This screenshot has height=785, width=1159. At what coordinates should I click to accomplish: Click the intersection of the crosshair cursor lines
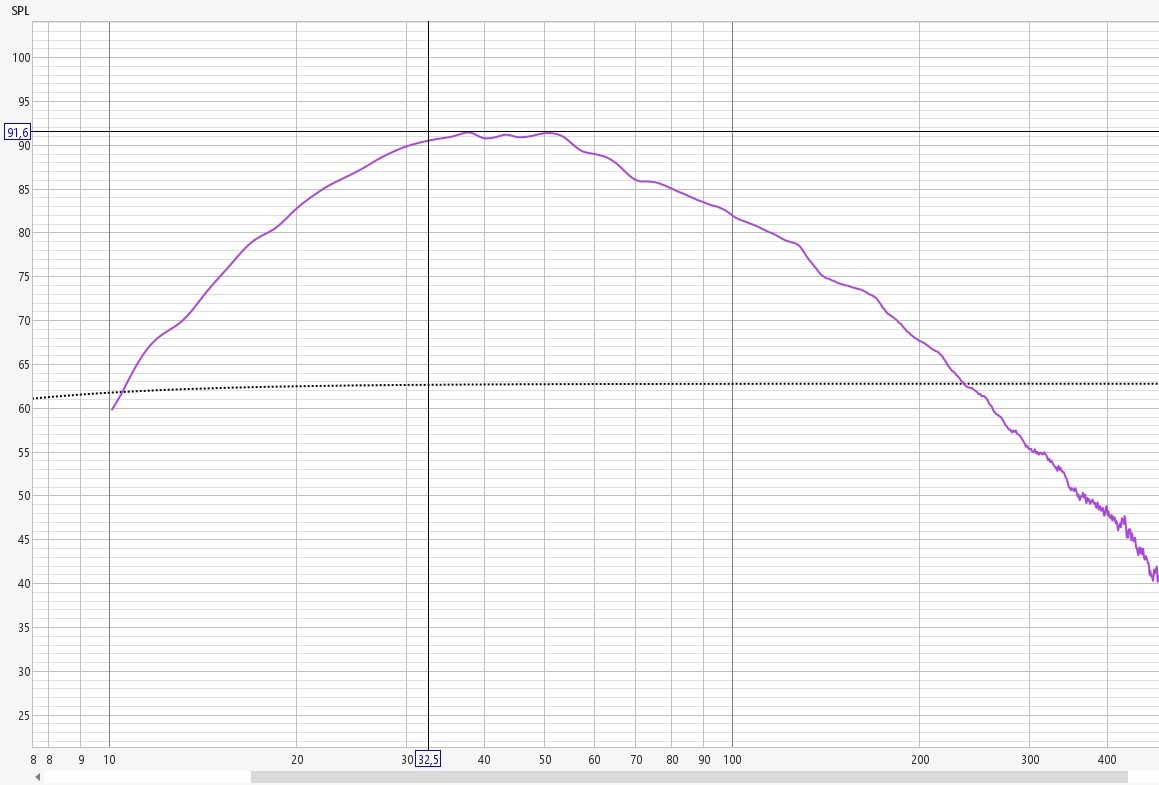pyautogui.click(x=428, y=132)
